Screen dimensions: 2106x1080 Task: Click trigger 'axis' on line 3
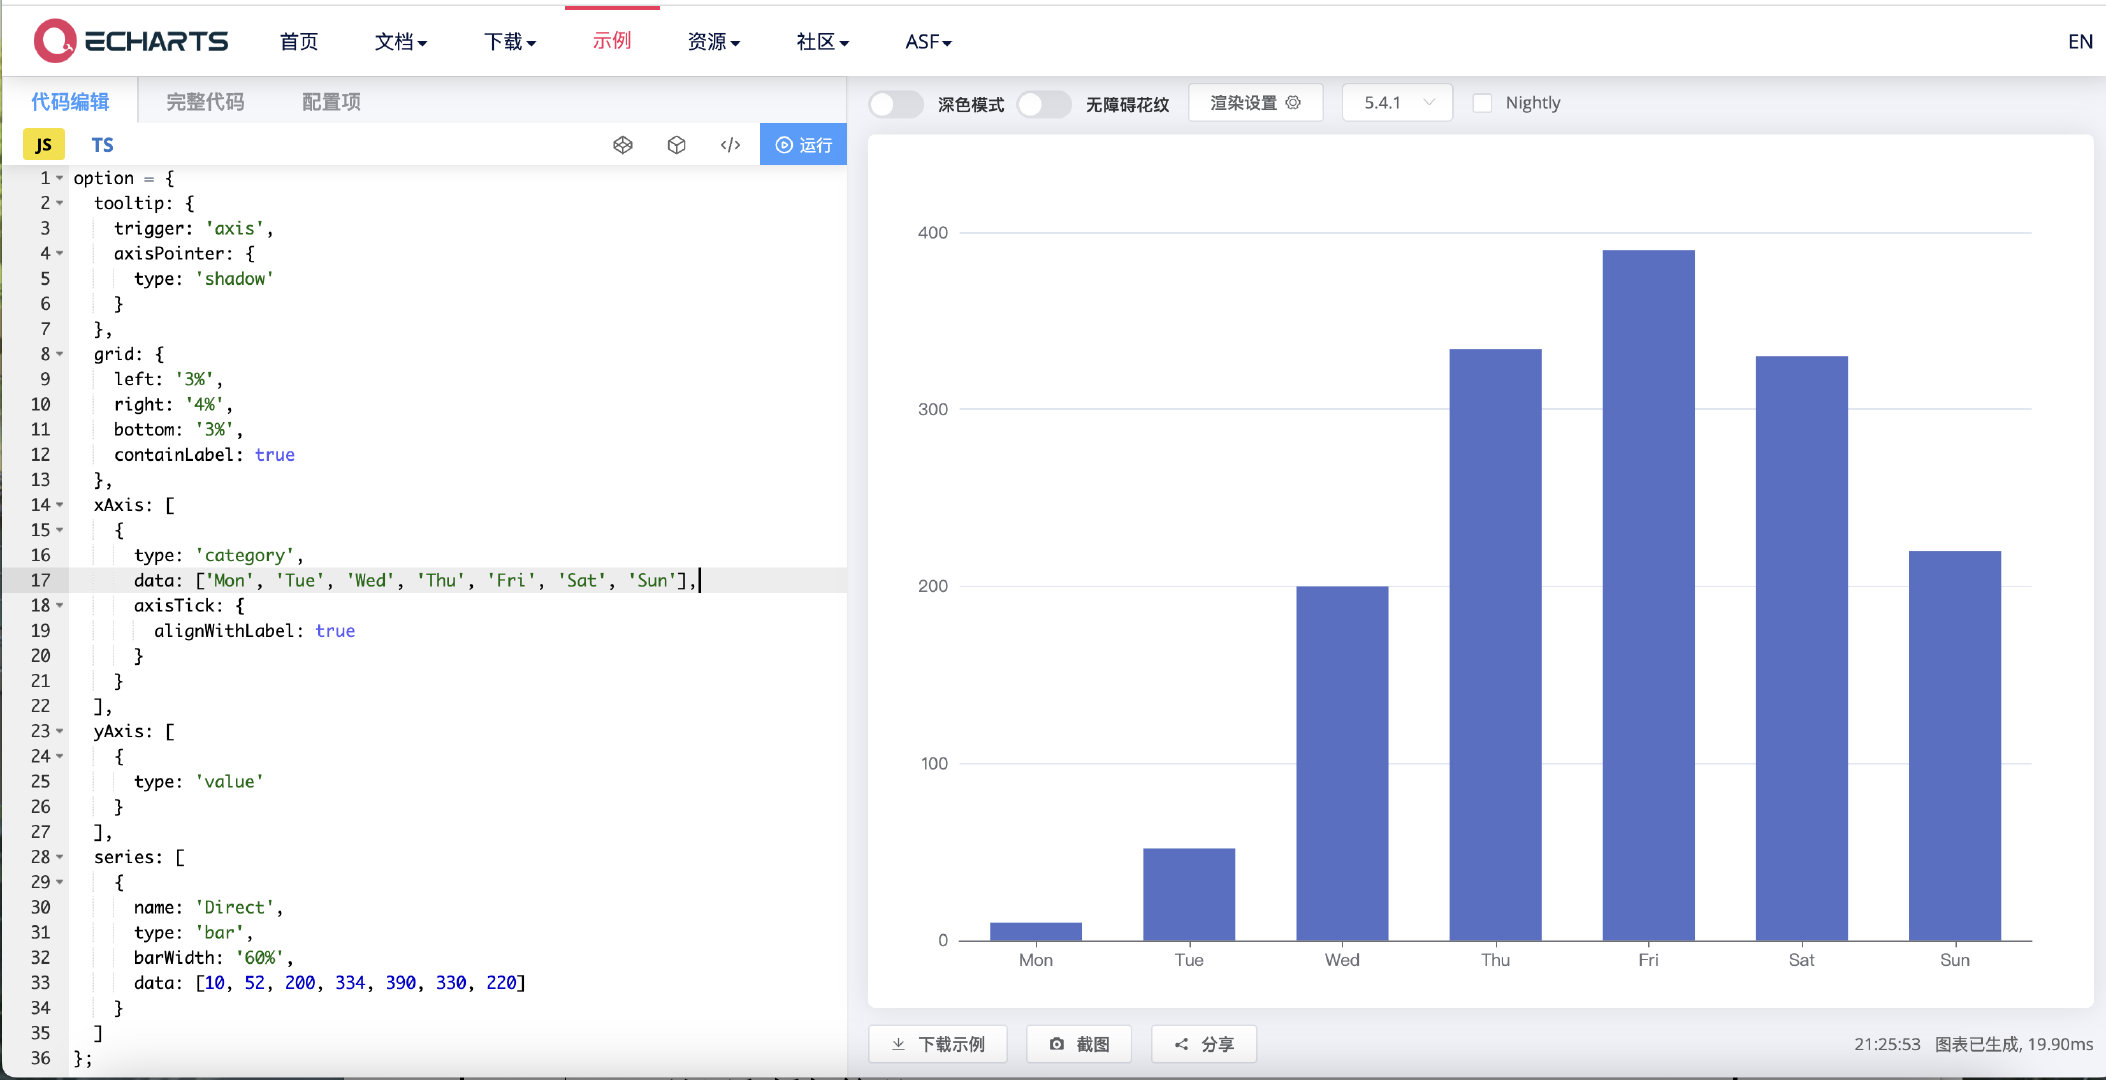(x=234, y=229)
